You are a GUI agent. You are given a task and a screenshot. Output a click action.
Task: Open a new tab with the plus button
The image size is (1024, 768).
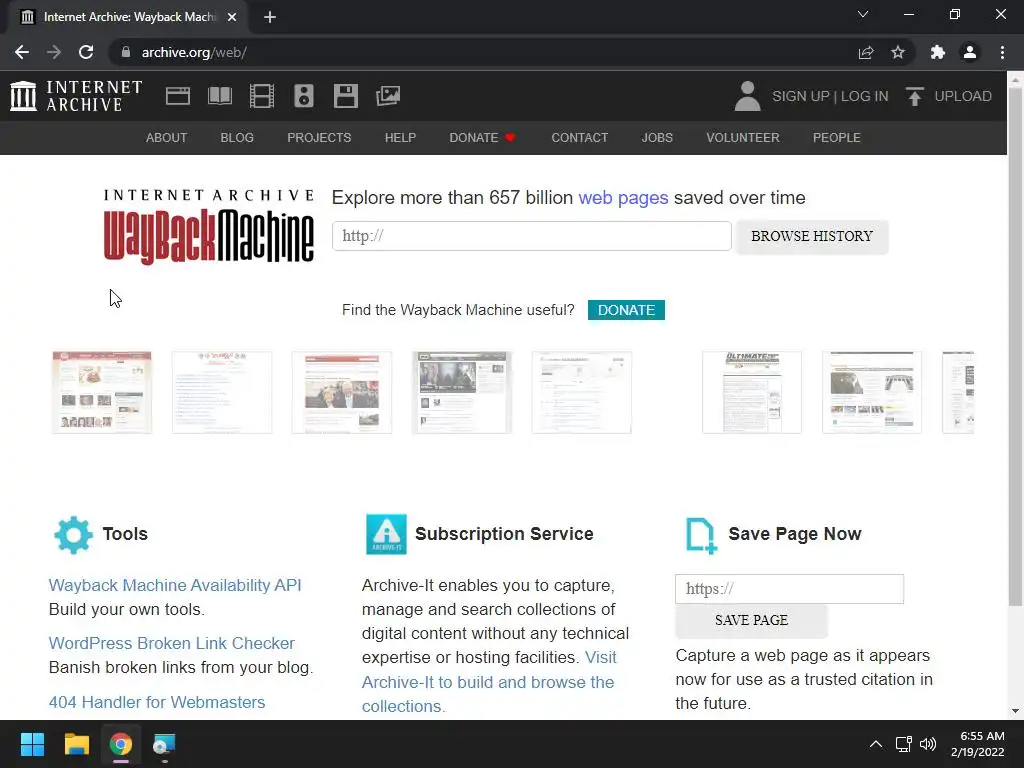tap(270, 17)
